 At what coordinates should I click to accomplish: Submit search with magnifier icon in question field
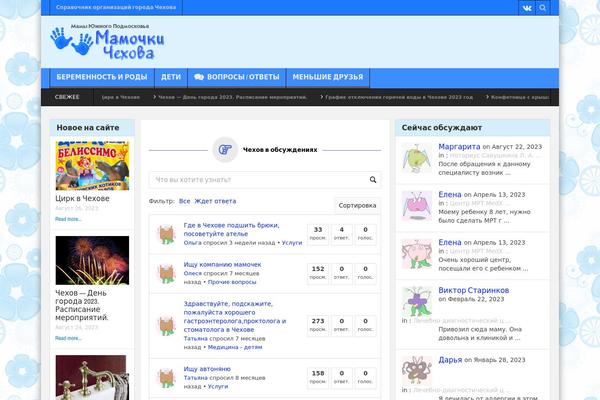(x=373, y=180)
